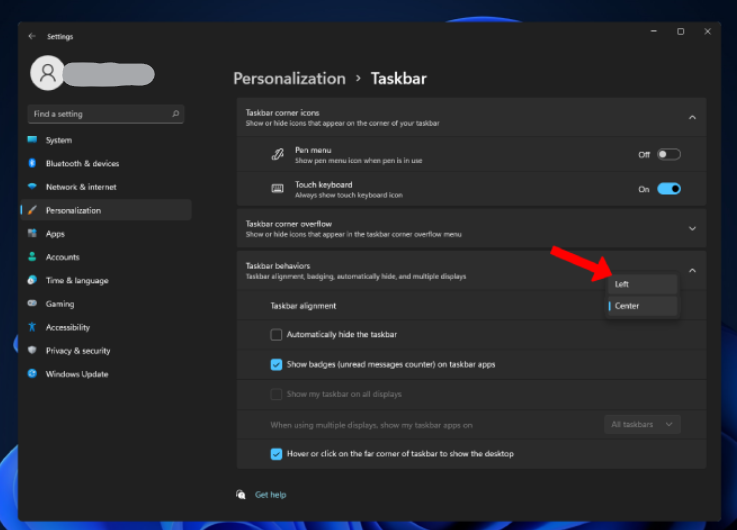Open the All taskbars dropdown
Viewport: 737px width, 530px height.
(x=642, y=424)
